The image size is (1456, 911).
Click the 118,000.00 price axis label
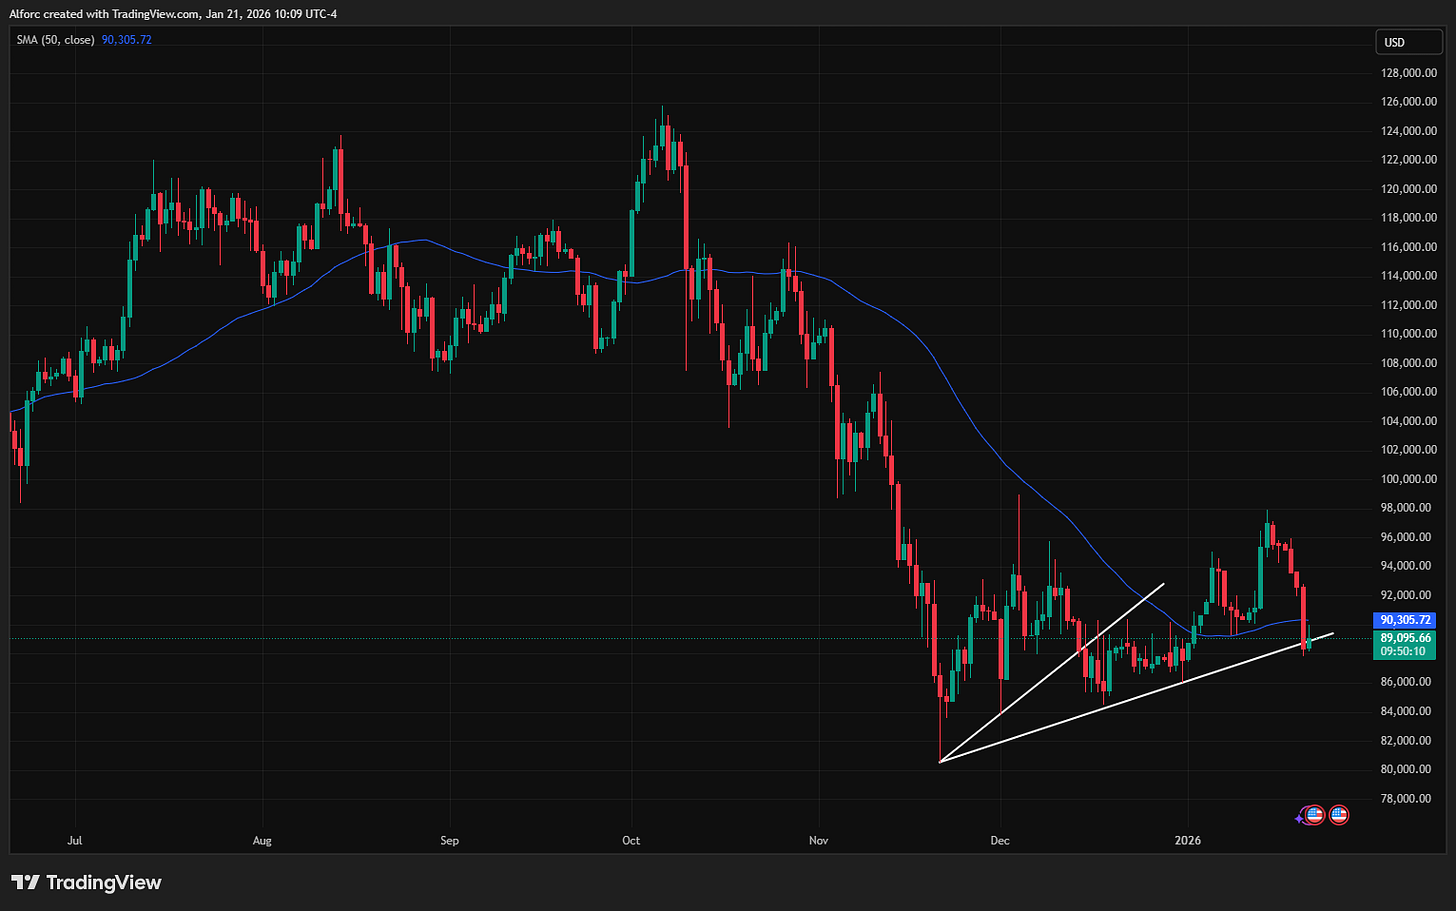[x=1409, y=218]
